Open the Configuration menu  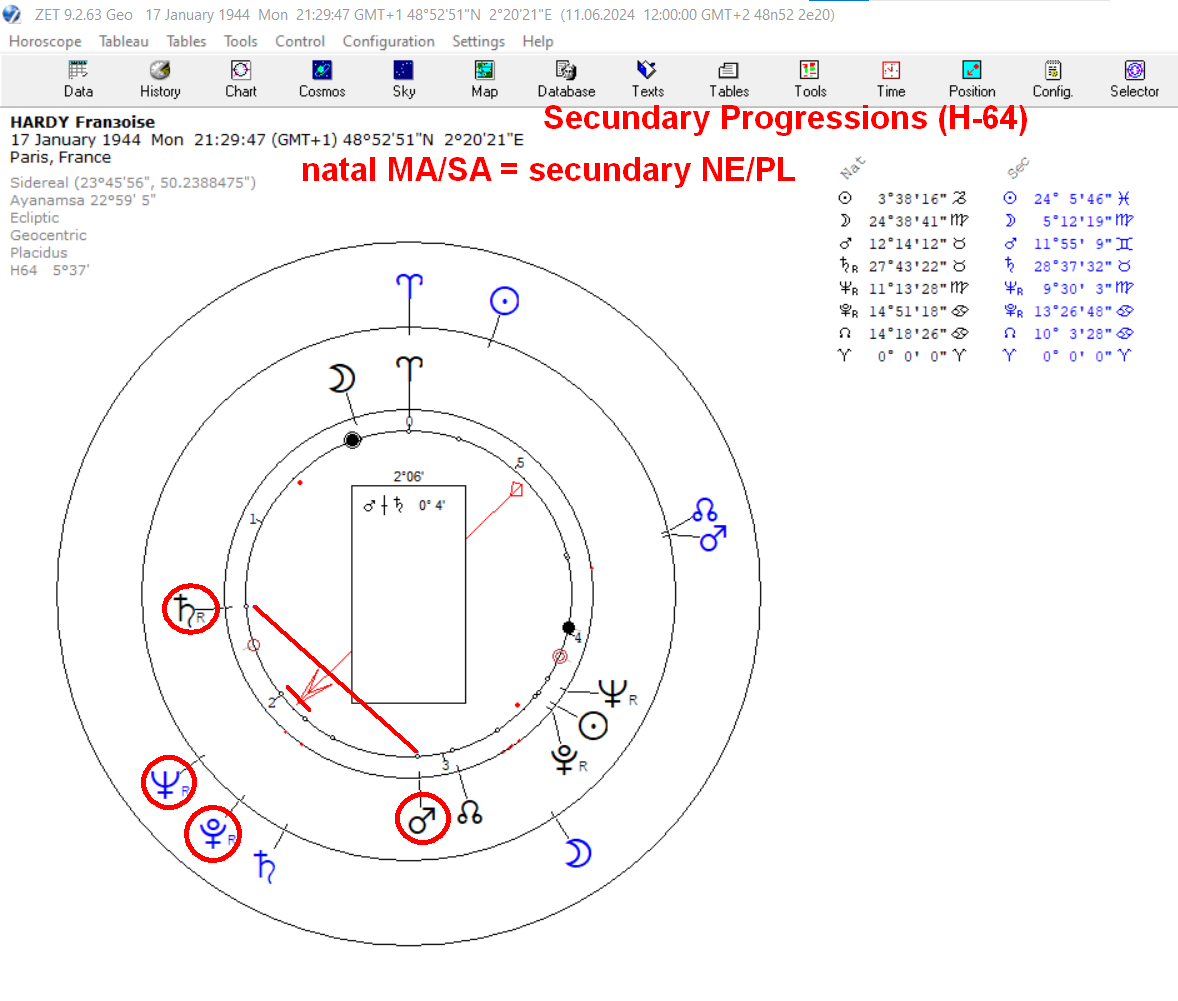(x=388, y=41)
